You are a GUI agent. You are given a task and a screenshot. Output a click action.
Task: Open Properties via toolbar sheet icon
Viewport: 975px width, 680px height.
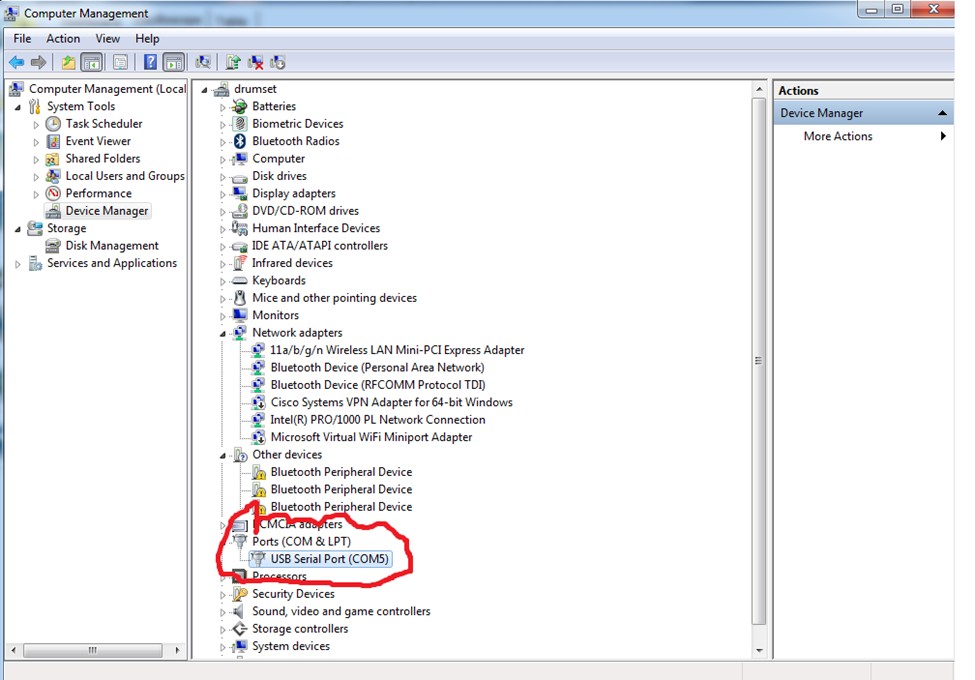121,62
